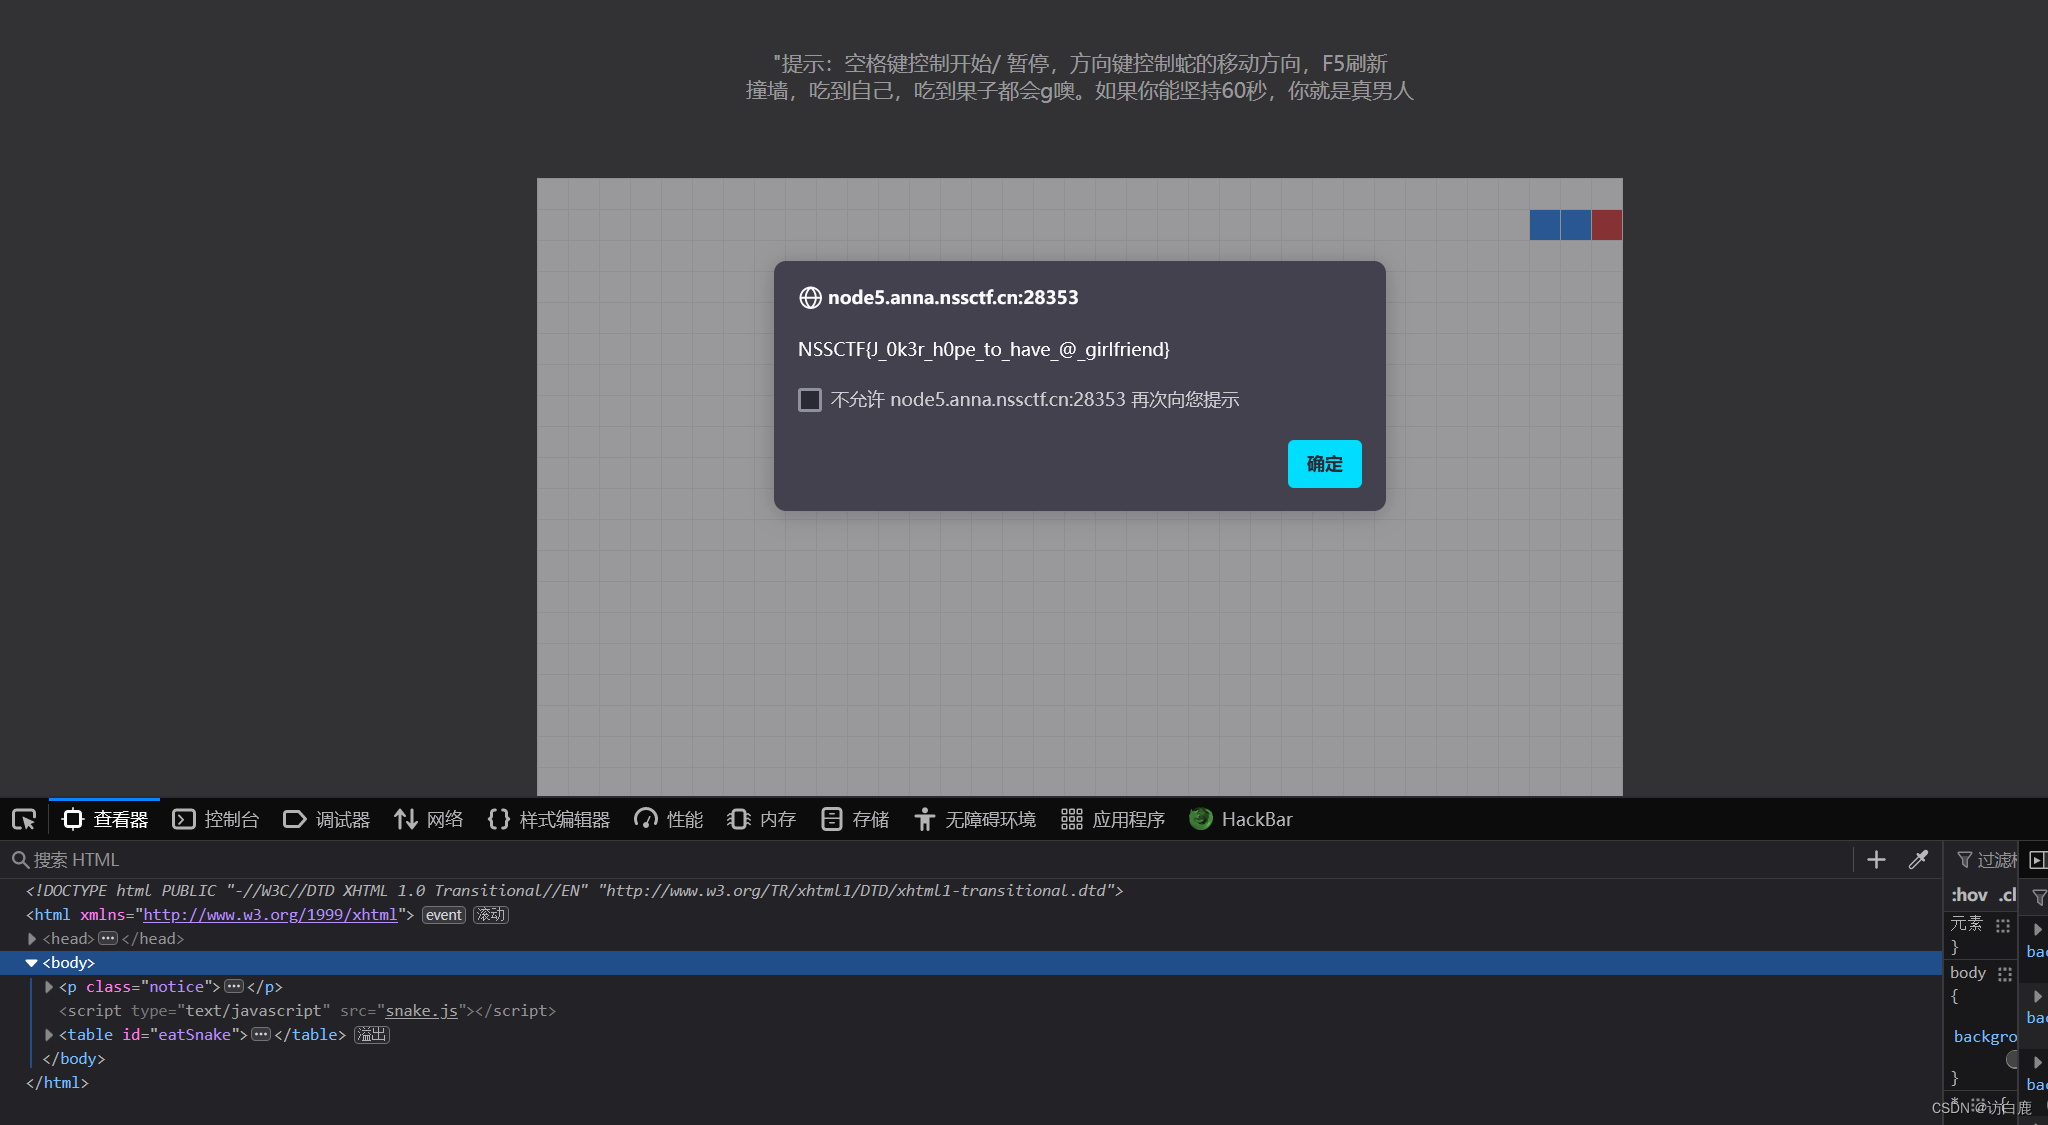This screenshot has width=2048, height=1125.
Task: Click the plus icon to add node
Action: click(x=1876, y=860)
